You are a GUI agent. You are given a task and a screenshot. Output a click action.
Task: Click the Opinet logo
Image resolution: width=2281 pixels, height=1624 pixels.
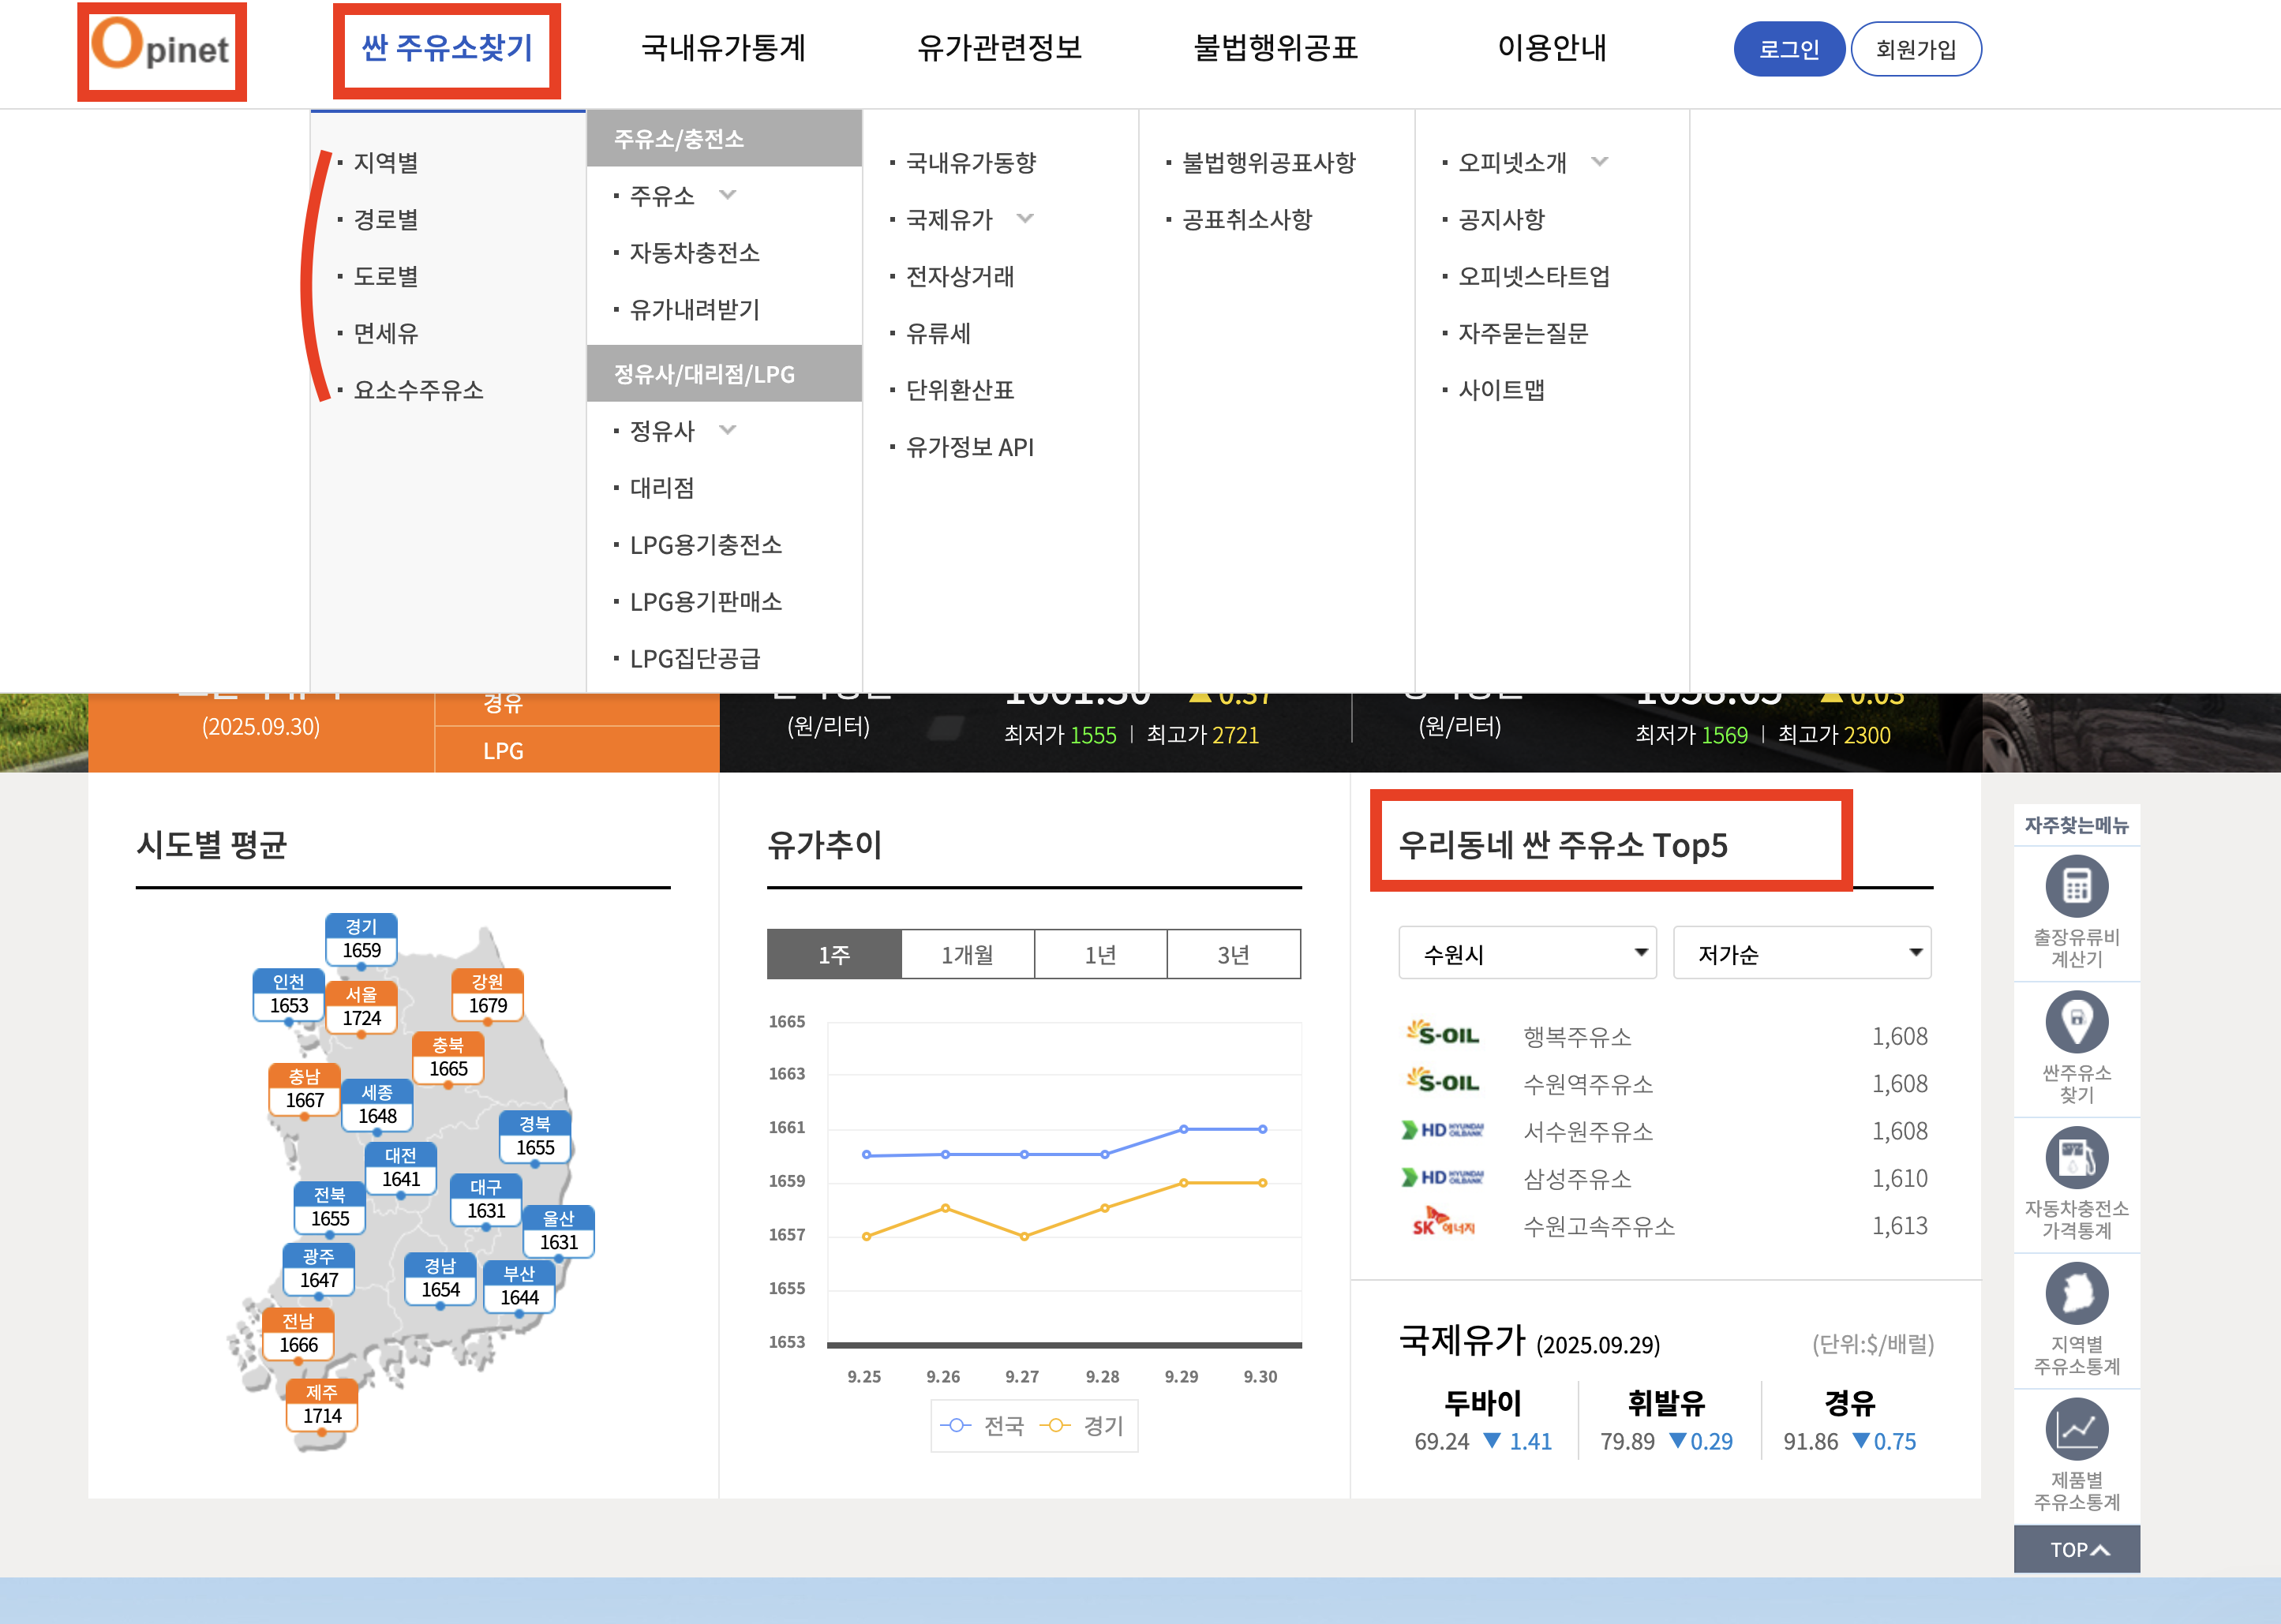tap(161, 48)
